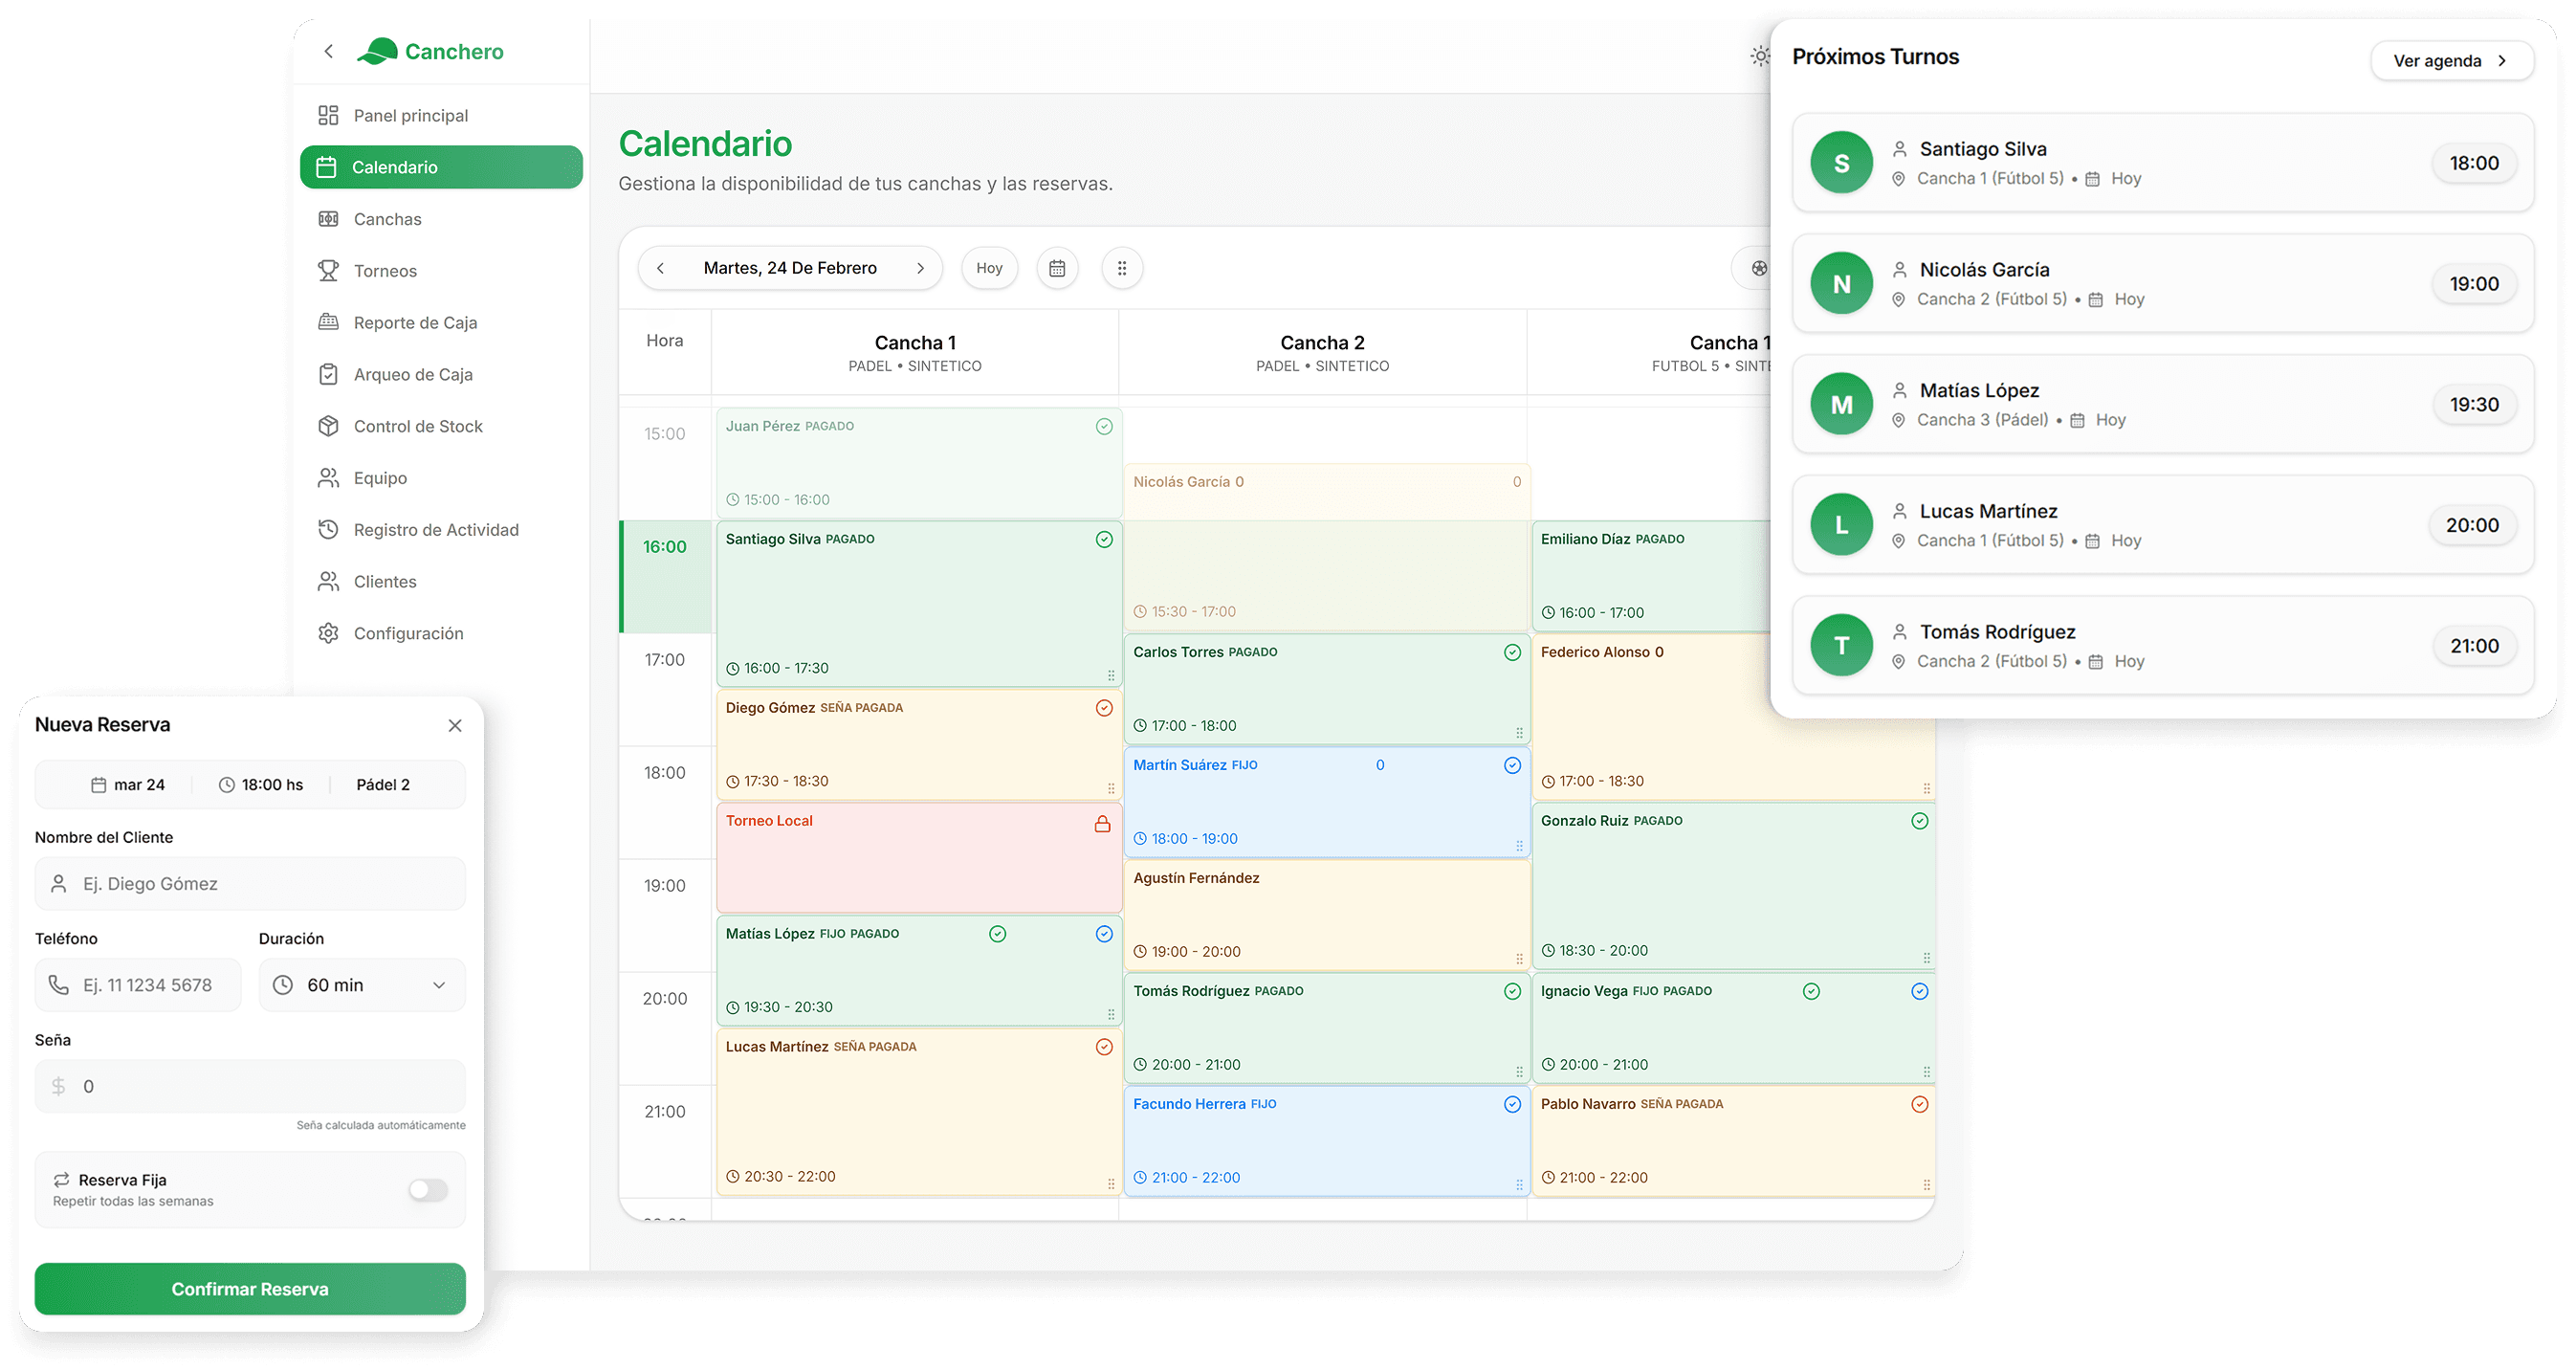Click the Torneos trophy icon
Image resolution: width=2576 pixels, height=1370 pixels.
pos(328,271)
